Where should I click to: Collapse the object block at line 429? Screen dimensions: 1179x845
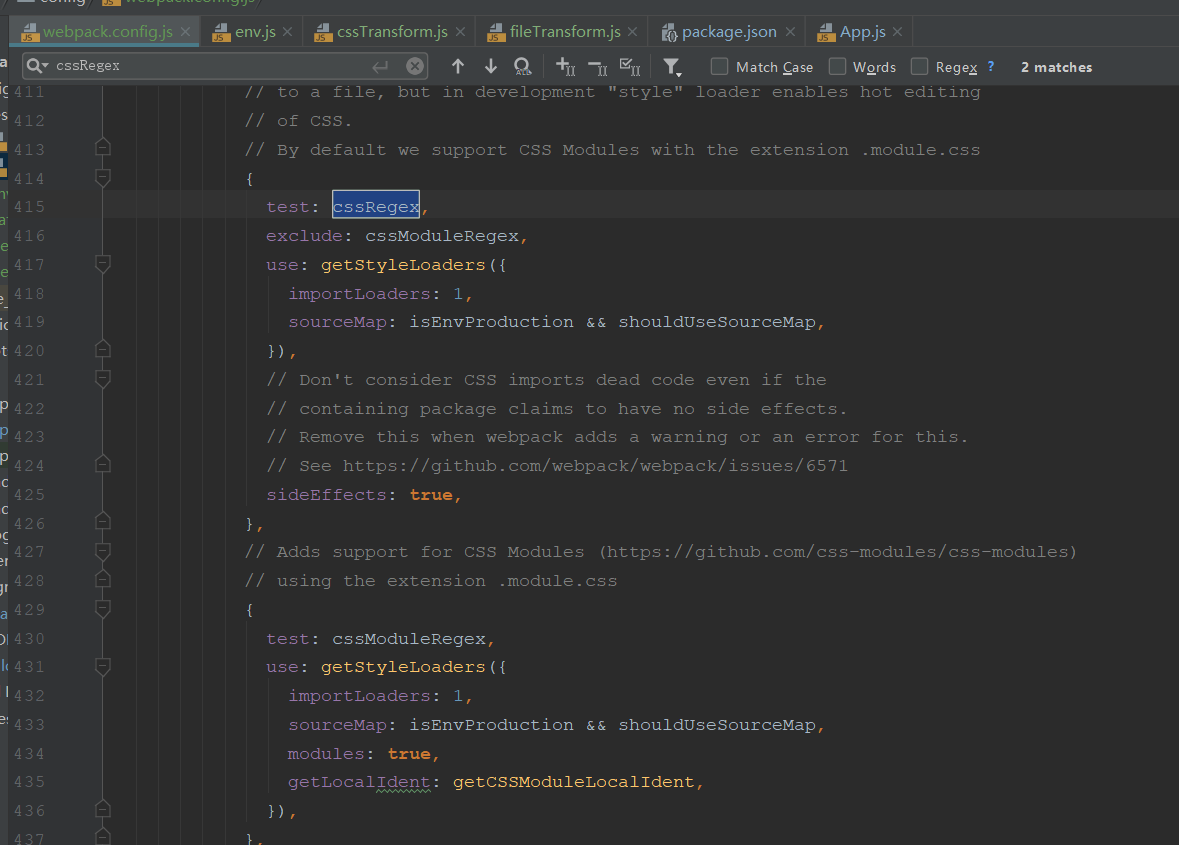click(103, 608)
